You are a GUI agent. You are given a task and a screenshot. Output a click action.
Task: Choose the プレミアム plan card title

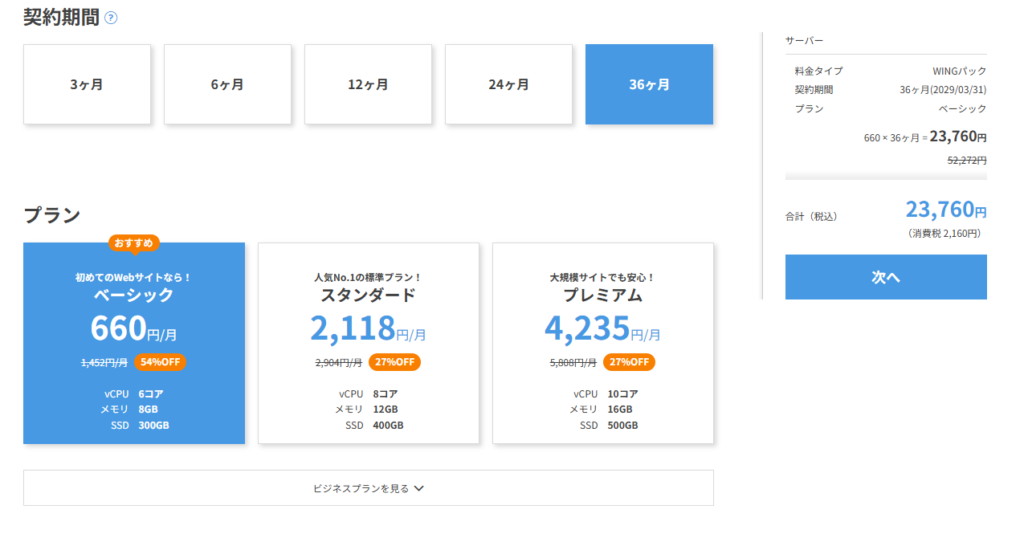click(x=603, y=295)
